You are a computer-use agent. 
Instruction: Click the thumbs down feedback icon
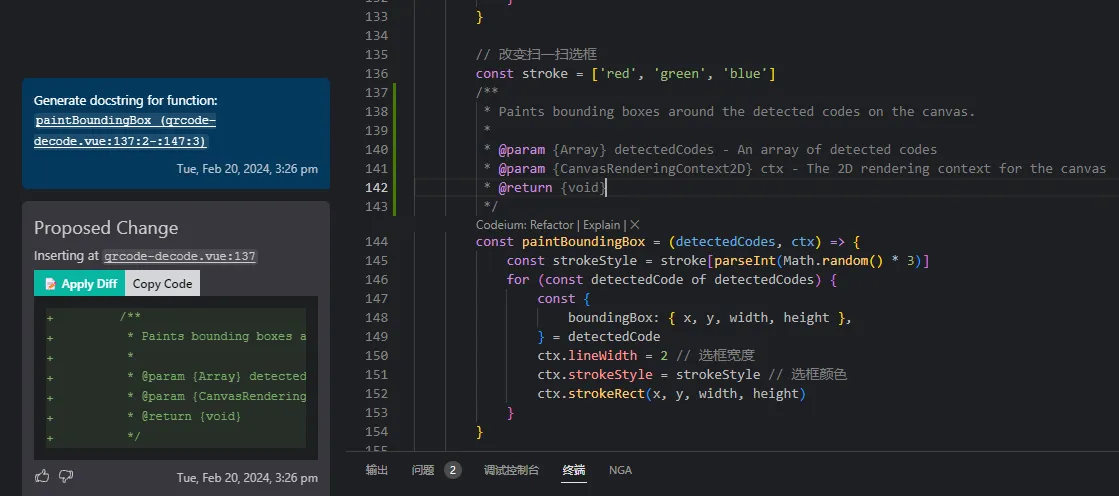pyautogui.click(x=66, y=476)
